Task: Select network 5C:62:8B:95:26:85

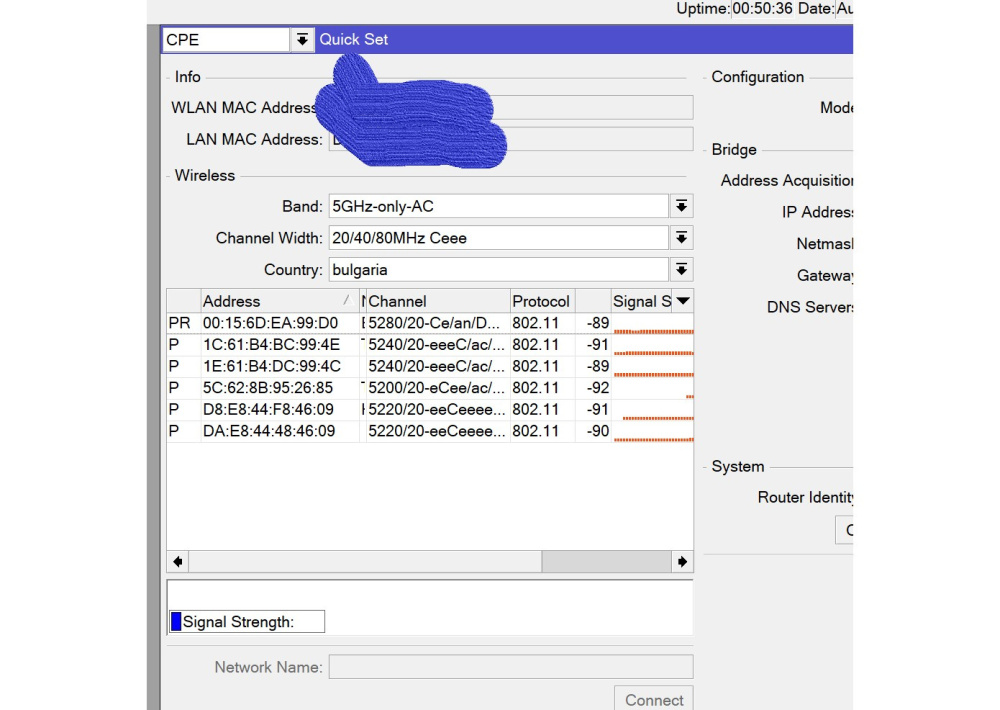Action: [x=268, y=388]
